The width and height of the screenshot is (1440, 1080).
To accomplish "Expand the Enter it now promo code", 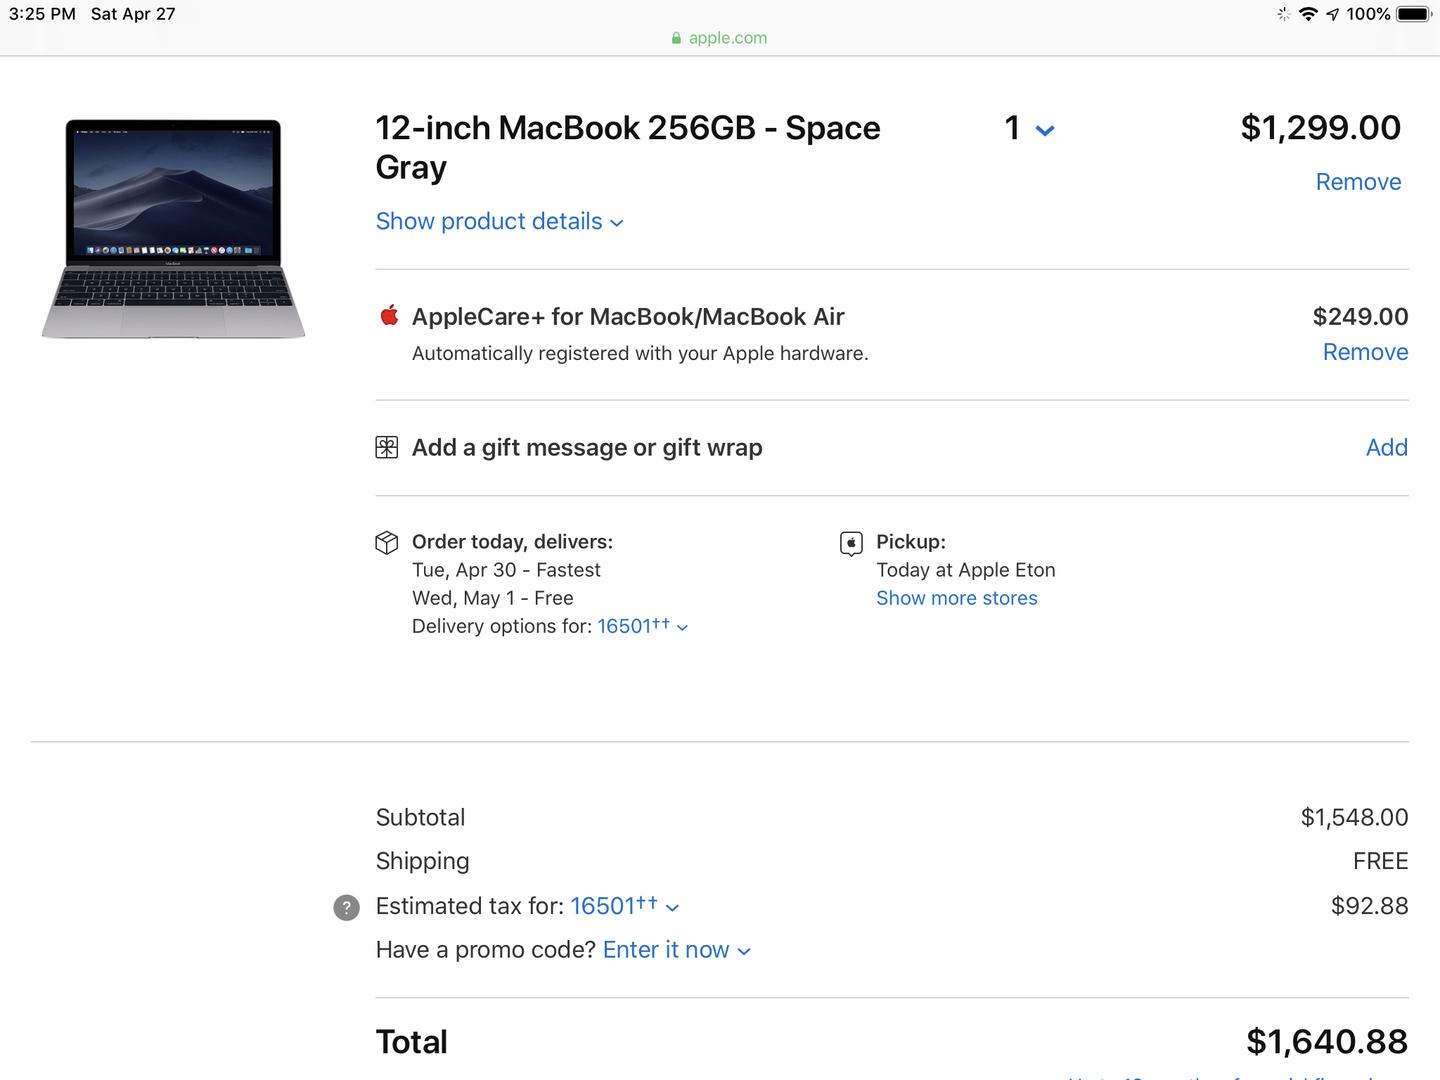I will pyautogui.click(x=677, y=950).
